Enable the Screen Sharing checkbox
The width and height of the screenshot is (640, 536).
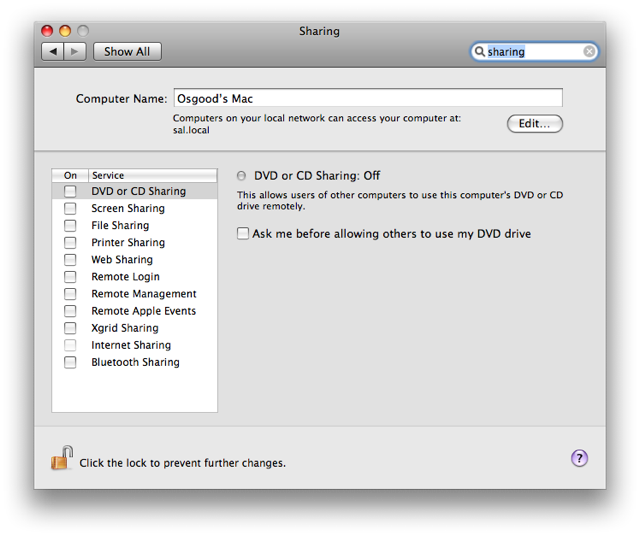point(70,208)
